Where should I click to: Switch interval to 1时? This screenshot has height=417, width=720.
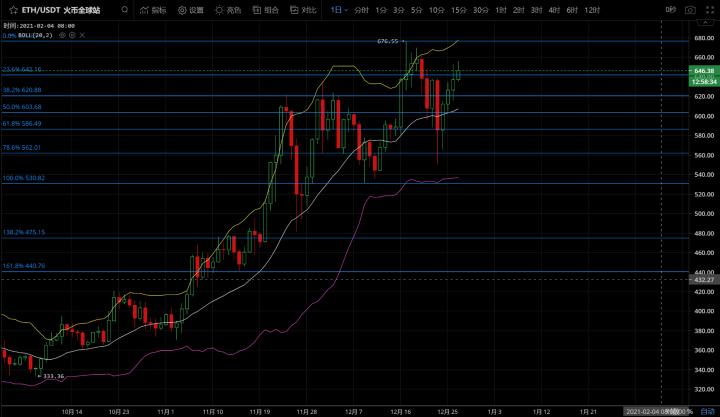tap(501, 10)
